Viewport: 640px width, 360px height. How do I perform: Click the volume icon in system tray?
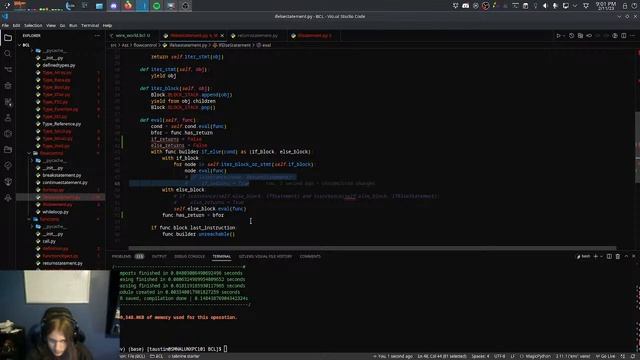coord(545,6)
